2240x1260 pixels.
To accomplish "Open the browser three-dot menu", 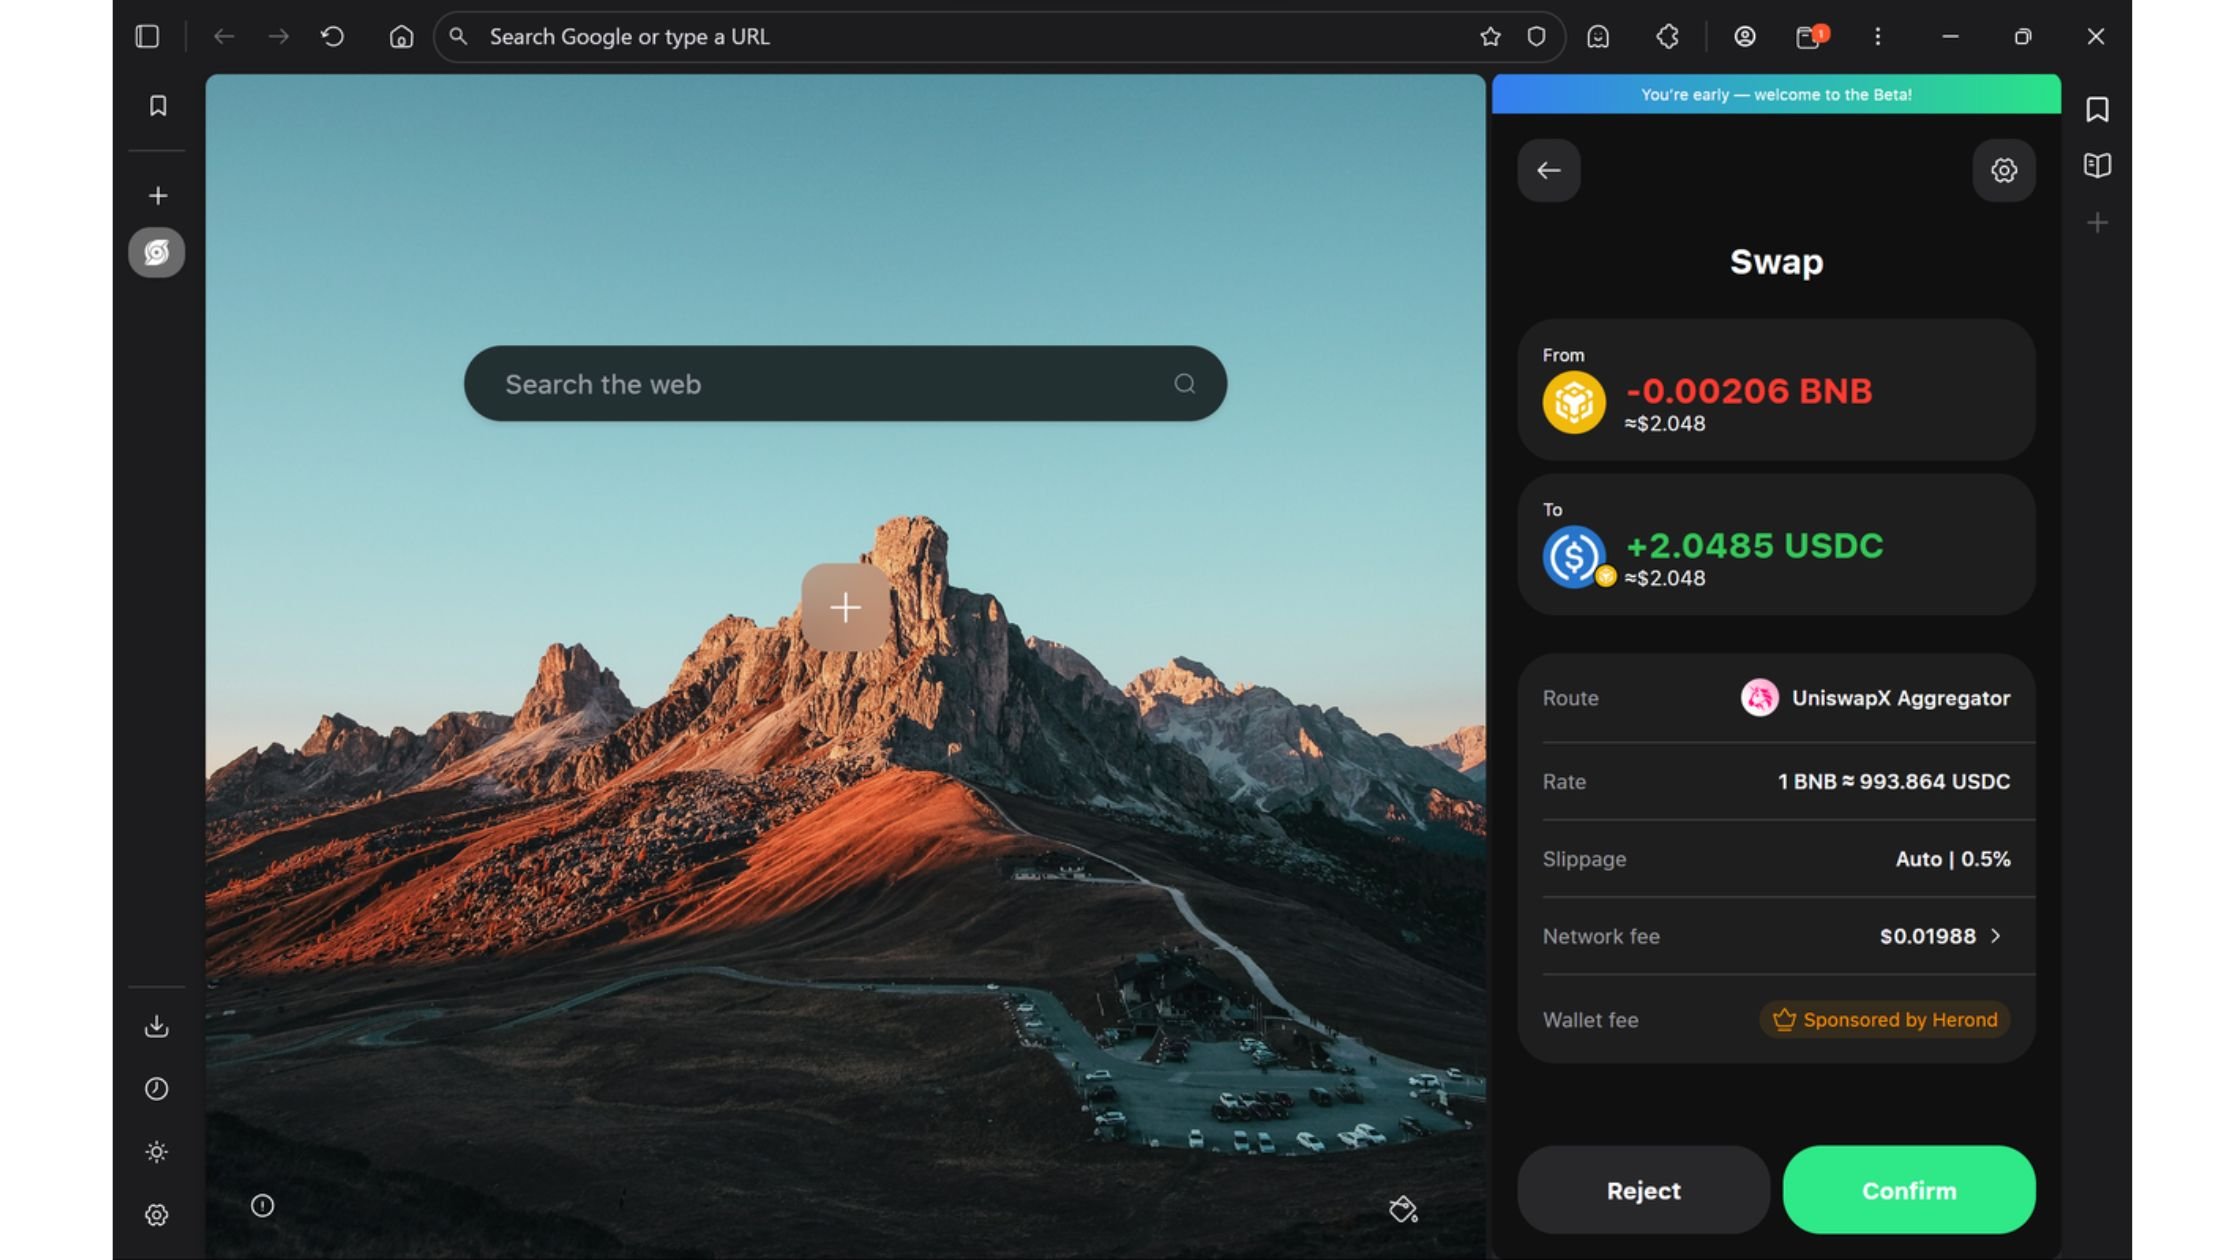I will pyautogui.click(x=1877, y=37).
